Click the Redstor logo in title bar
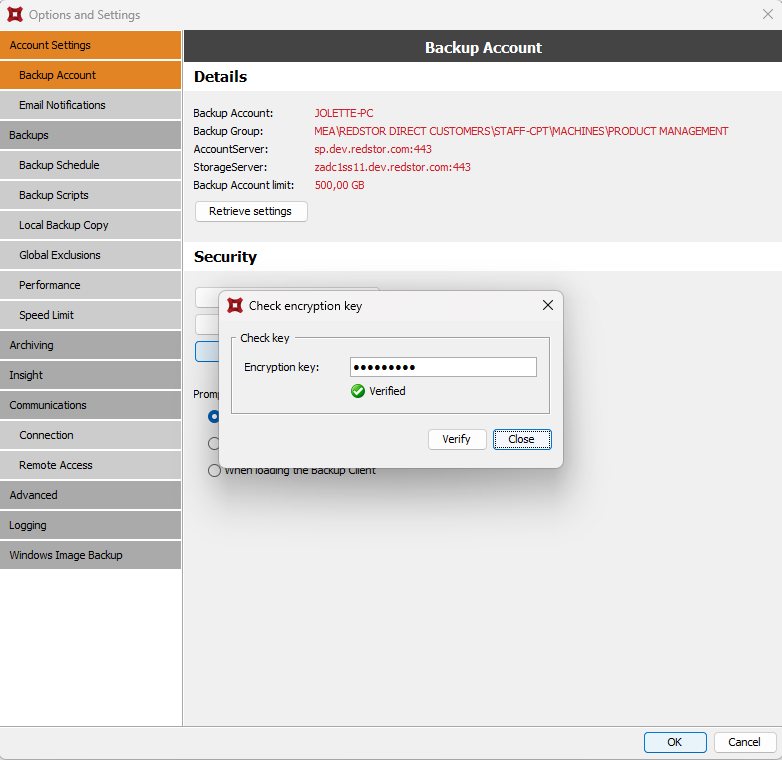The image size is (782, 760). 15,14
